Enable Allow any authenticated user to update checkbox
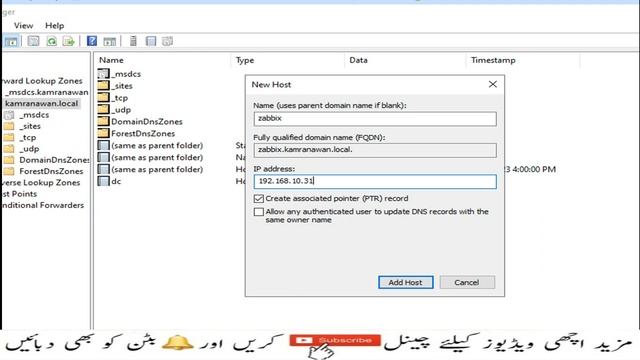Image resolution: width=640 pixels, height=360 pixels. point(258,212)
